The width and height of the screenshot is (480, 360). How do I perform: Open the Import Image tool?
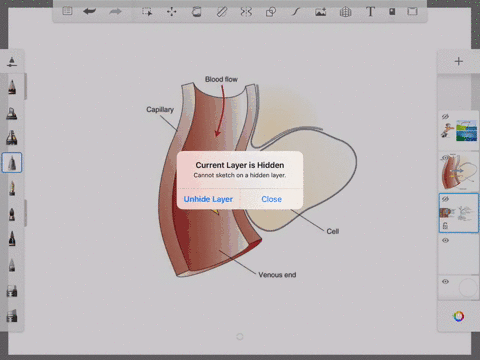click(320, 12)
